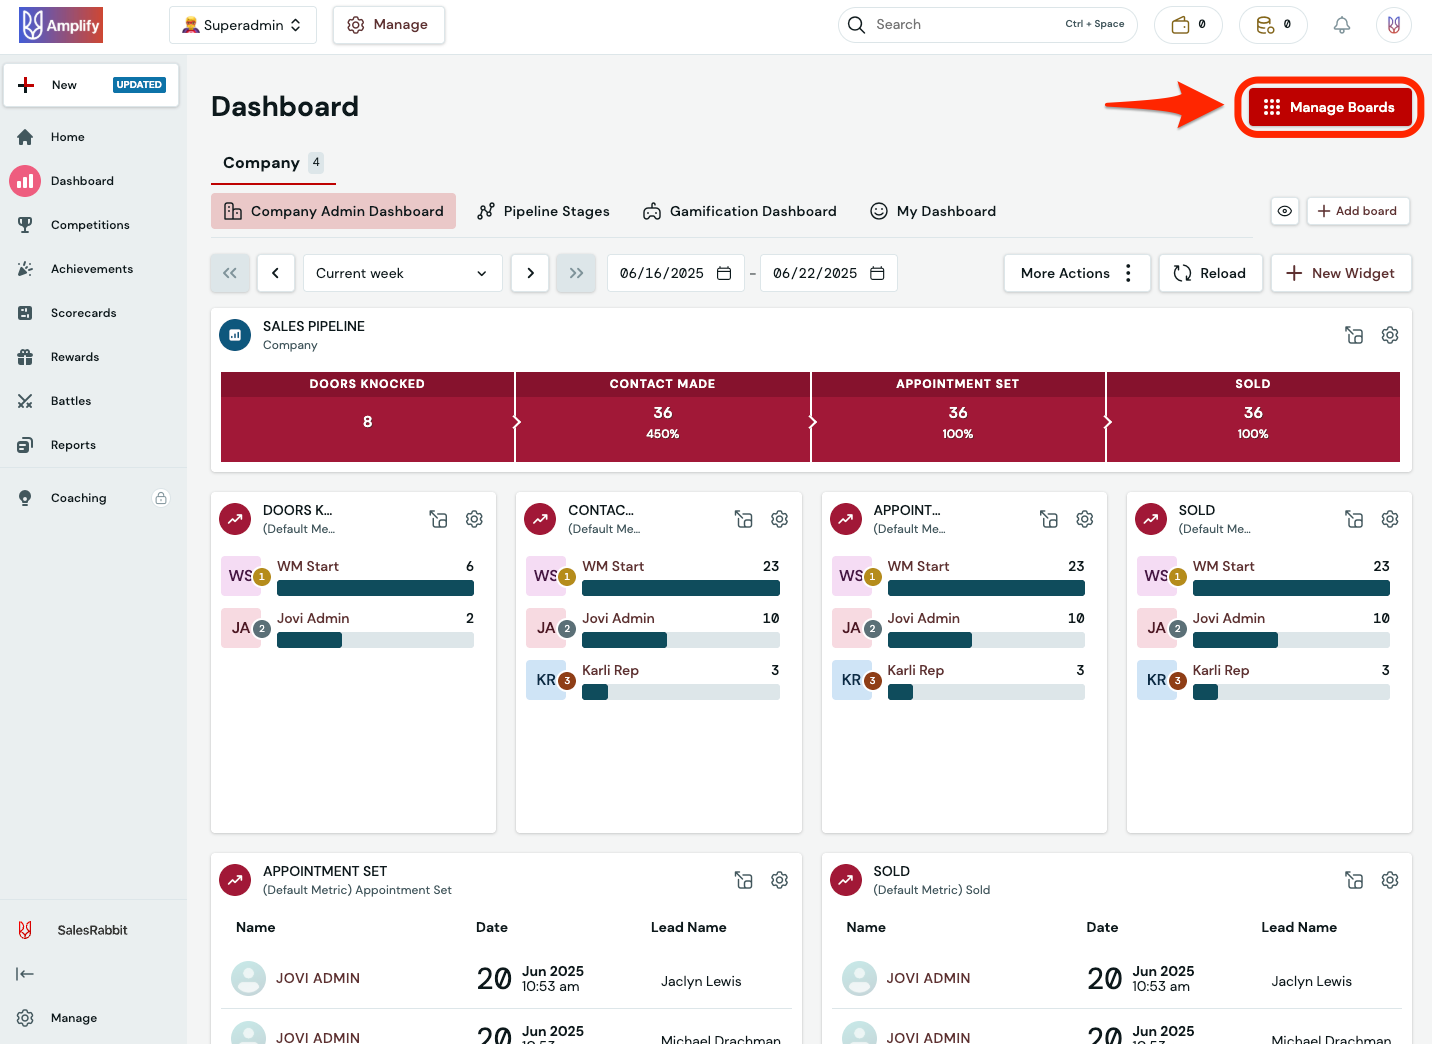Switch to Company Admin Dashboard board
Screen dimensions: 1432x1044
point(333,211)
